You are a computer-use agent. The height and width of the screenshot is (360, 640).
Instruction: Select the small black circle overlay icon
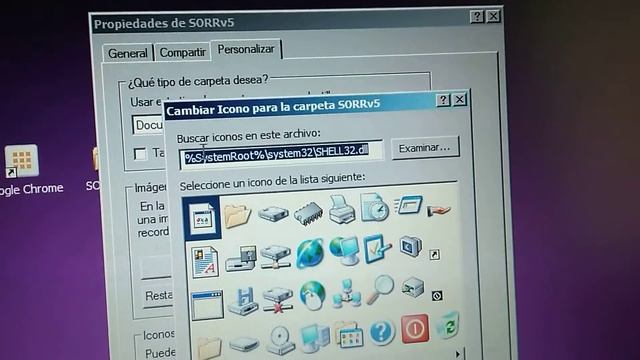pyautogui.click(x=437, y=296)
